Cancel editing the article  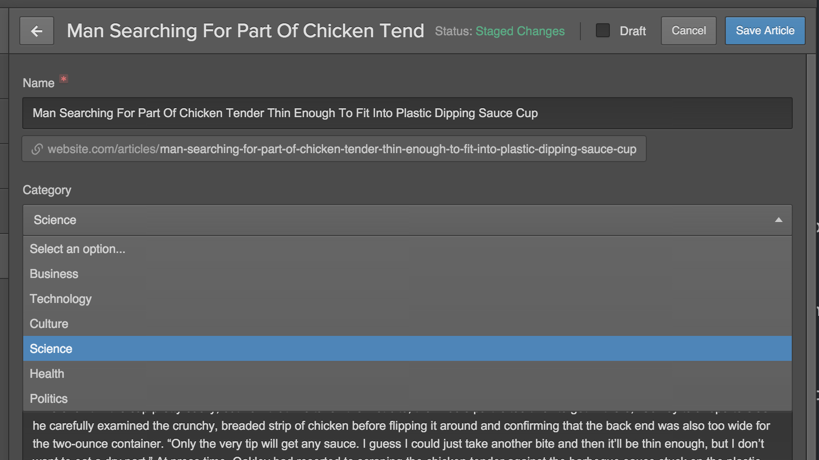(x=688, y=31)
